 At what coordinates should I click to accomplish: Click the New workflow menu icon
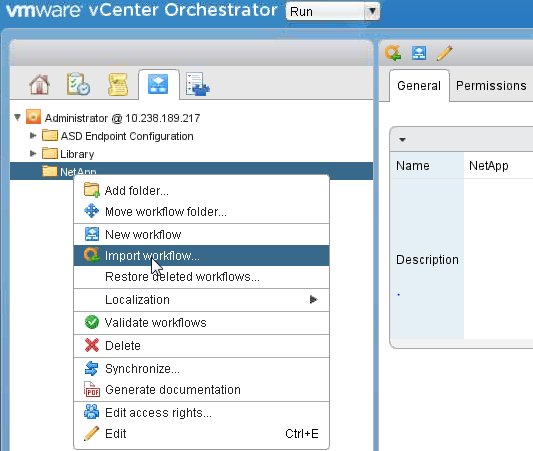[92, 234]
